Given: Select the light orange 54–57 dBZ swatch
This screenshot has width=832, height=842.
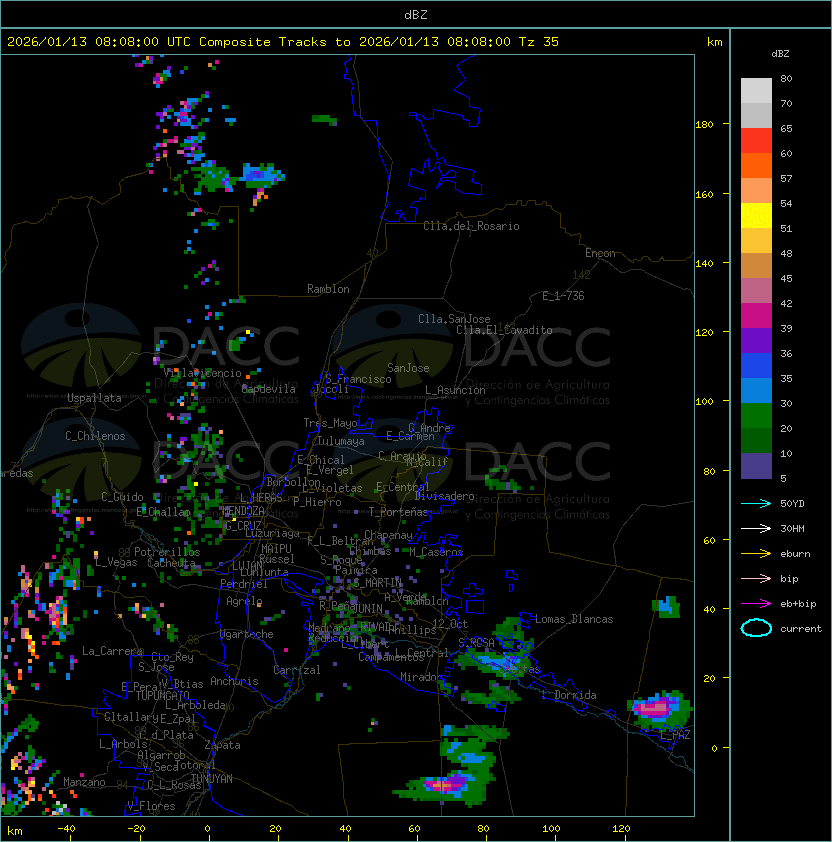Looking at the screenshot, I should (x=756, y=191).
